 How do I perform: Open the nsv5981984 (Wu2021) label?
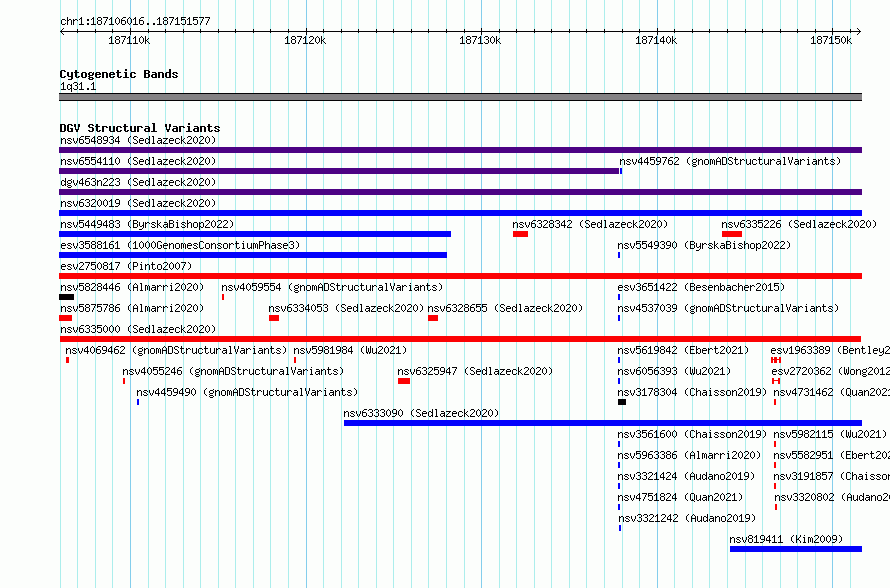pyautogui.click(x=350, y=350)
